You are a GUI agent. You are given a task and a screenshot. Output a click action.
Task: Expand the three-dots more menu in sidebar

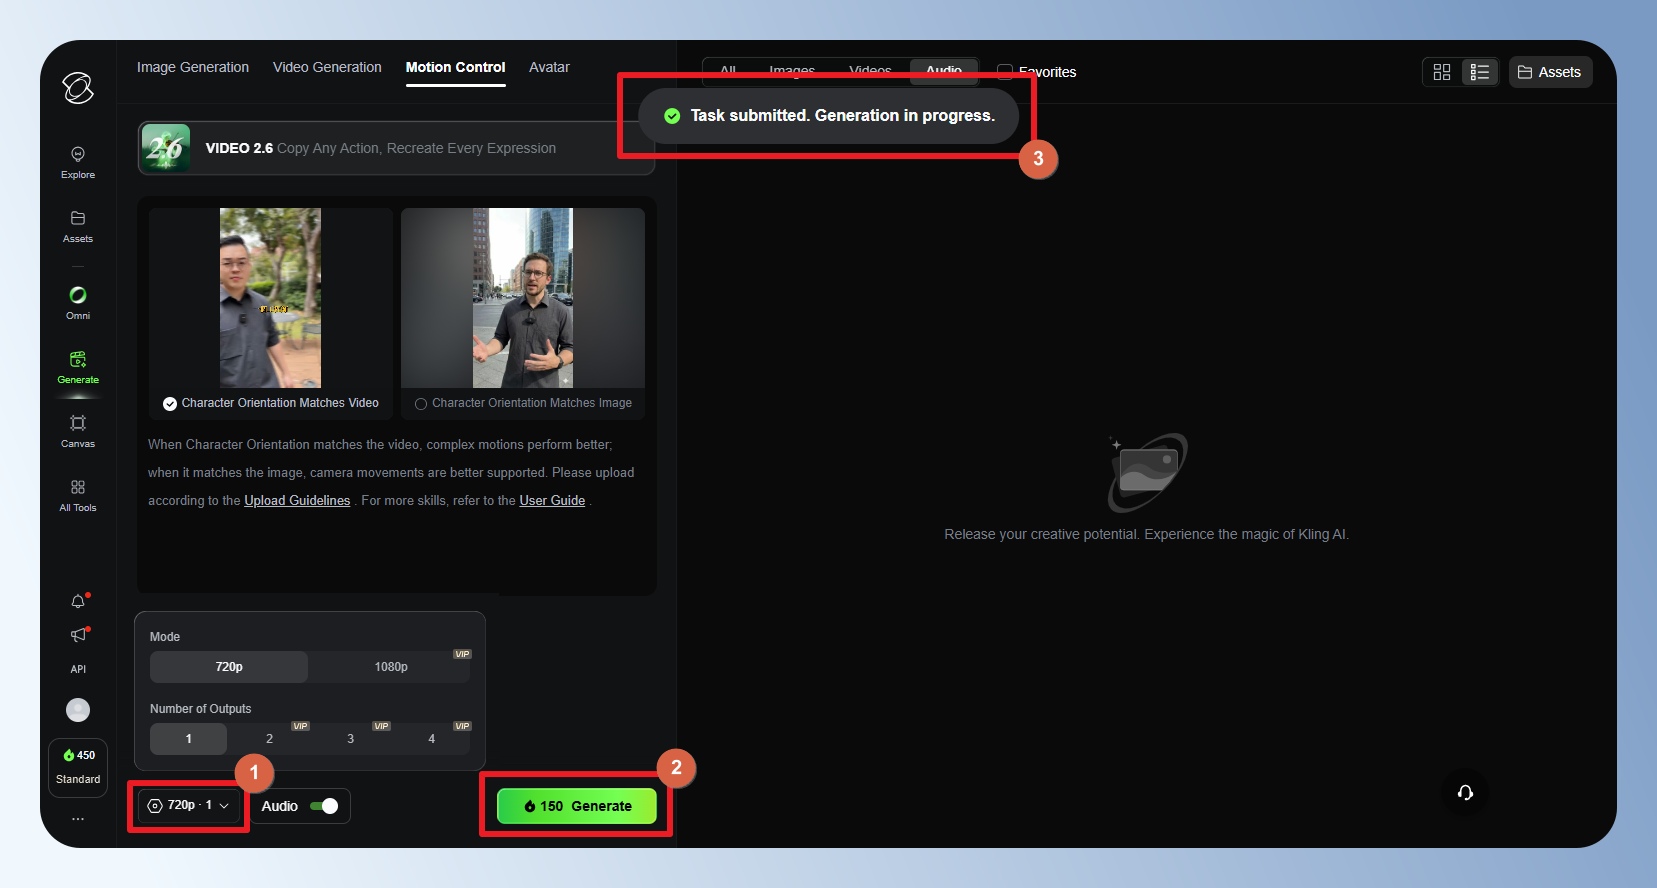pos(78,819)
